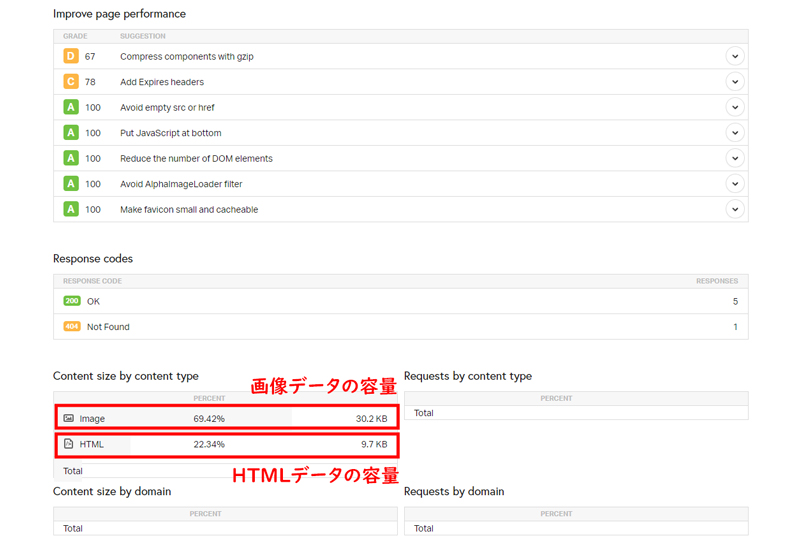Select the Avoid empty src or href text
The width and height of the screenshot is (800, 551).
click(167, 108)
